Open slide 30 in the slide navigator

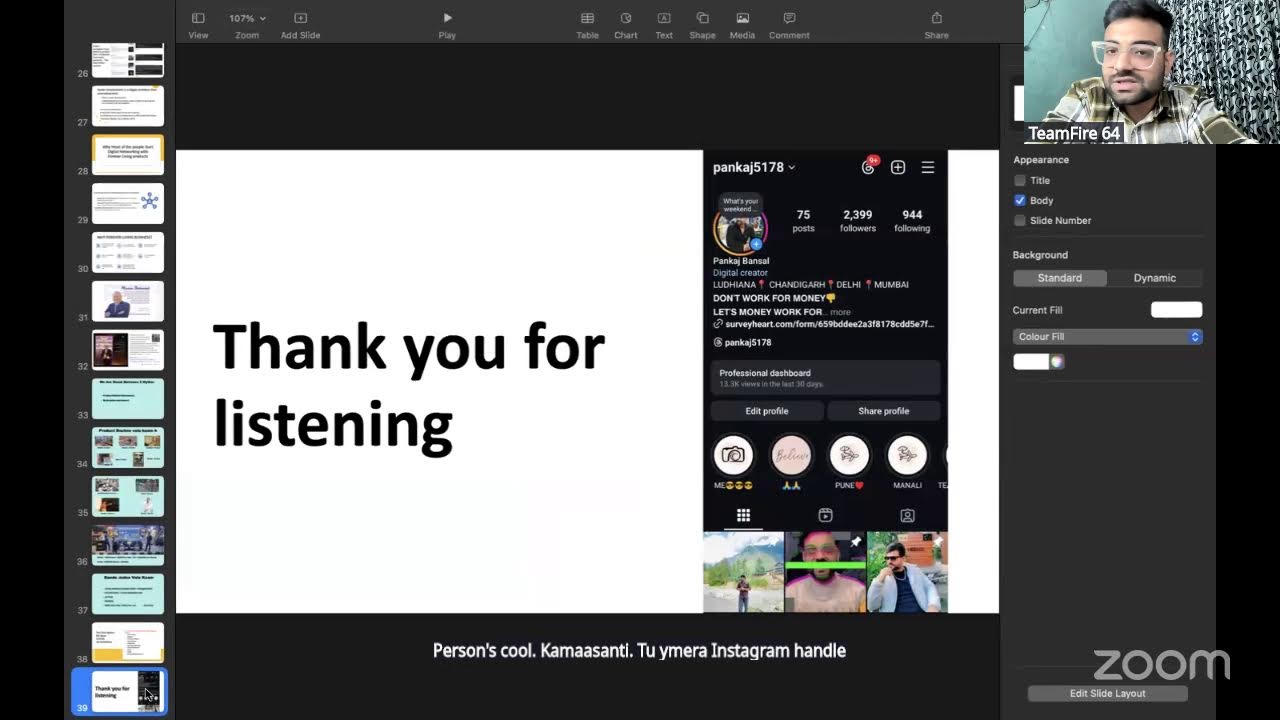click(128, 252)
